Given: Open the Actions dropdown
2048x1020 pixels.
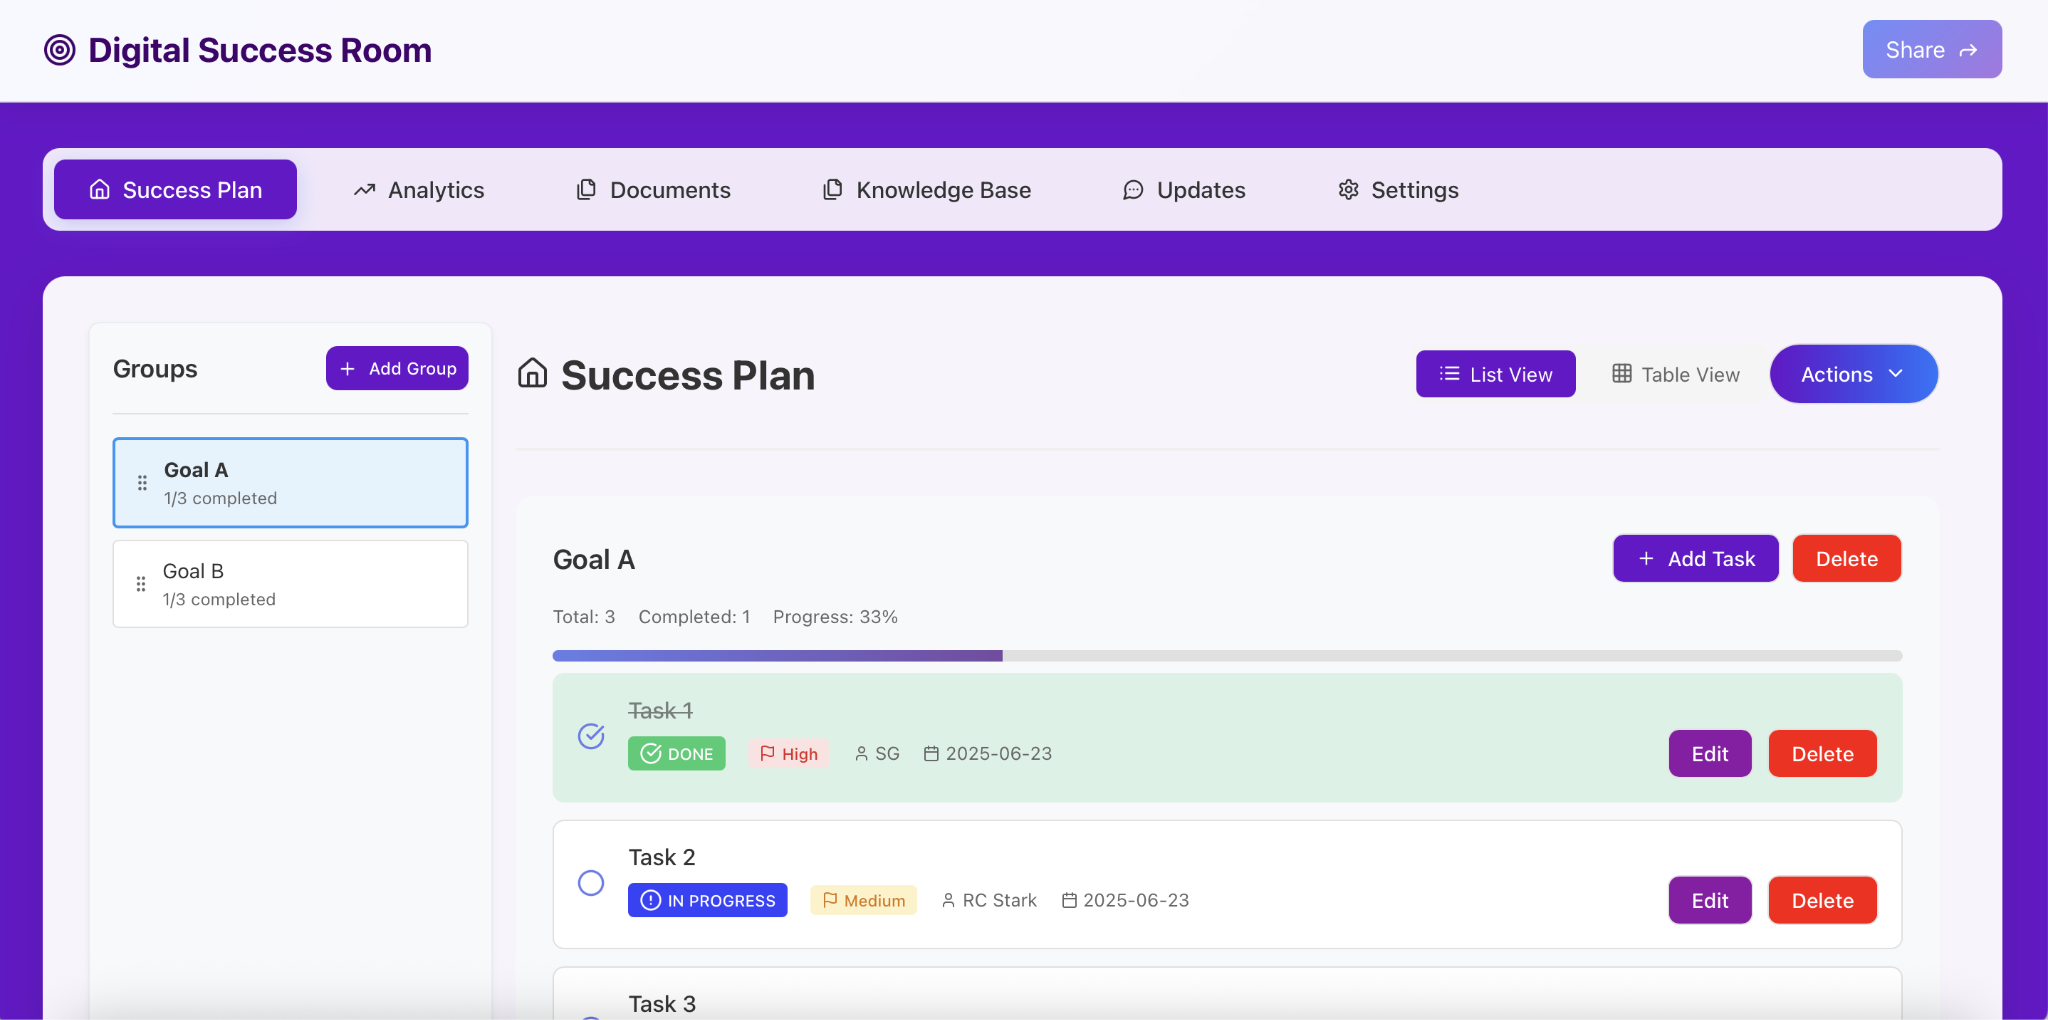Looking at the screenshot, I should [1852, 374].
